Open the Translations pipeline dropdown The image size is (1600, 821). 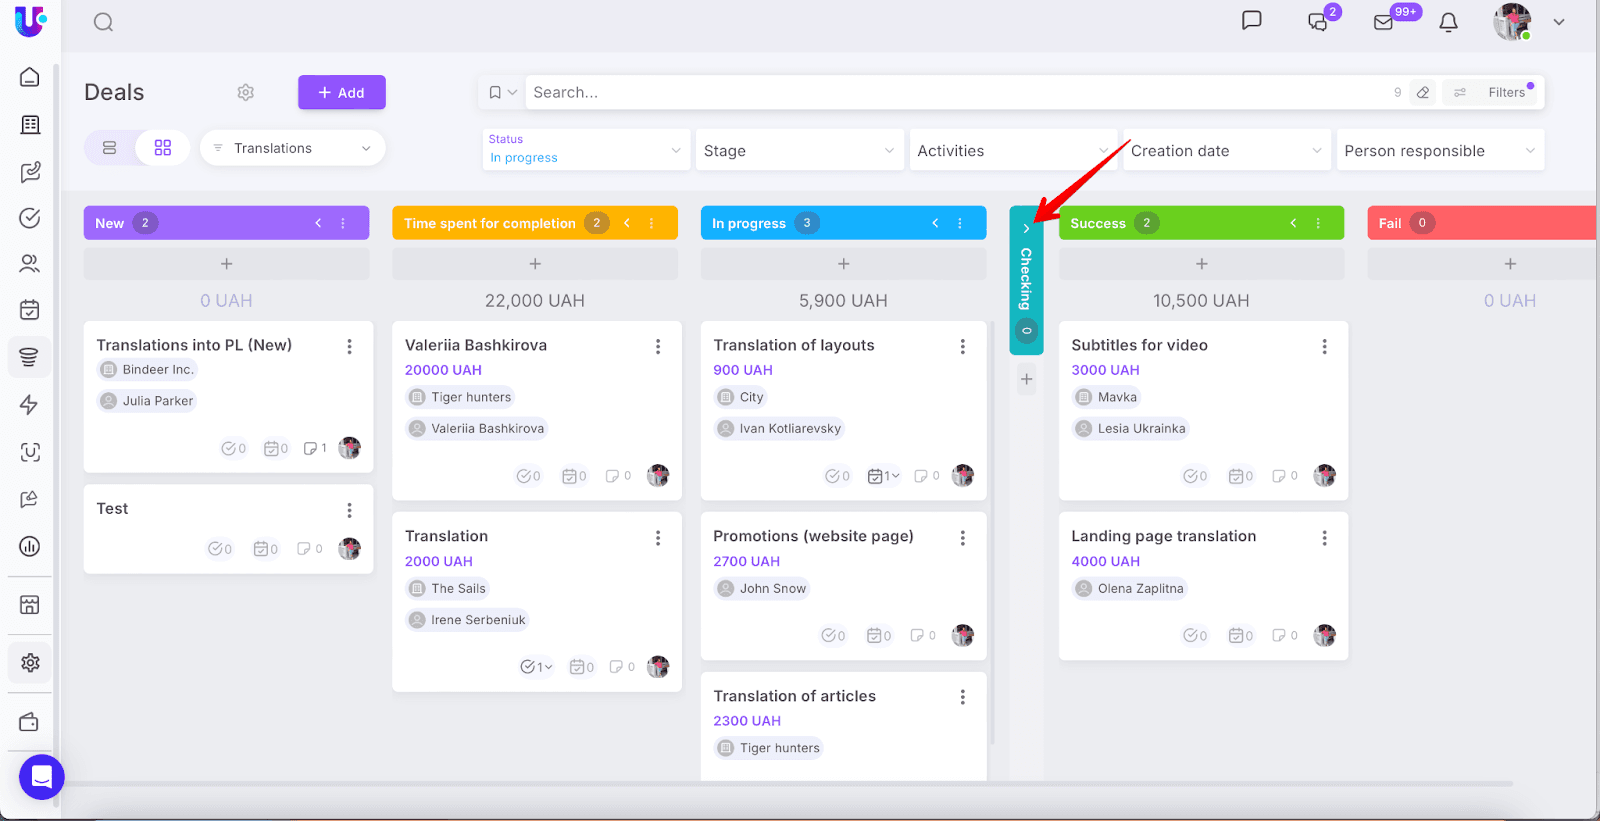292,148
